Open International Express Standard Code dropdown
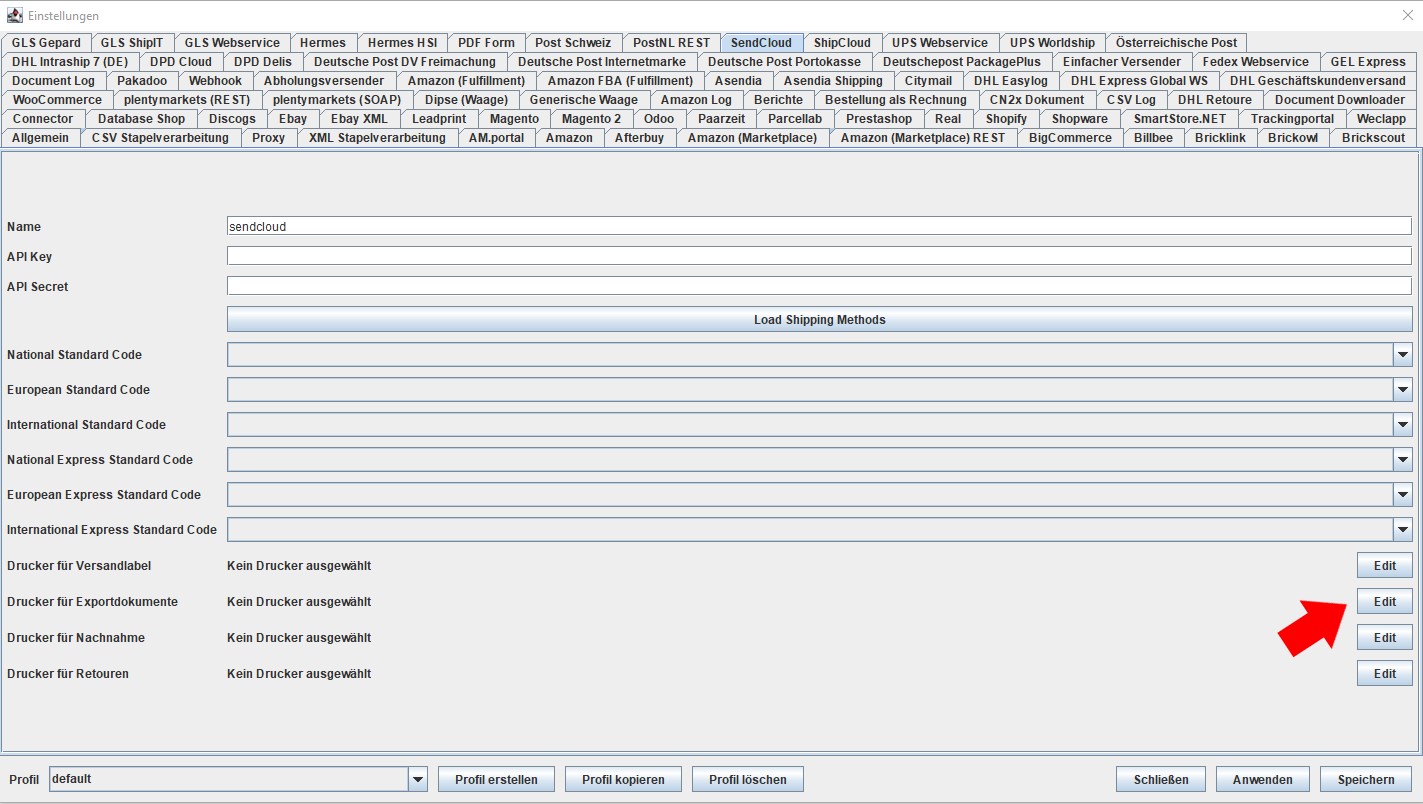Screen dimensions: 1423x804 pos(1403,530)
